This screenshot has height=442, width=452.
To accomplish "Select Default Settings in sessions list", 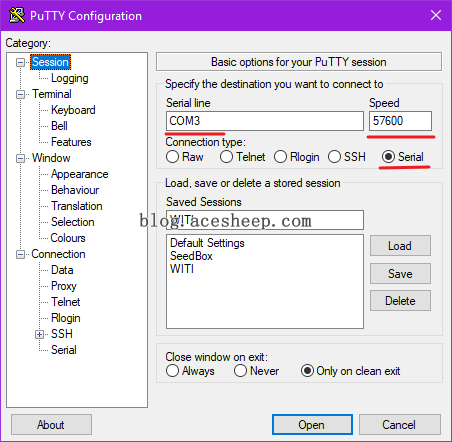I will pos(207,243).
